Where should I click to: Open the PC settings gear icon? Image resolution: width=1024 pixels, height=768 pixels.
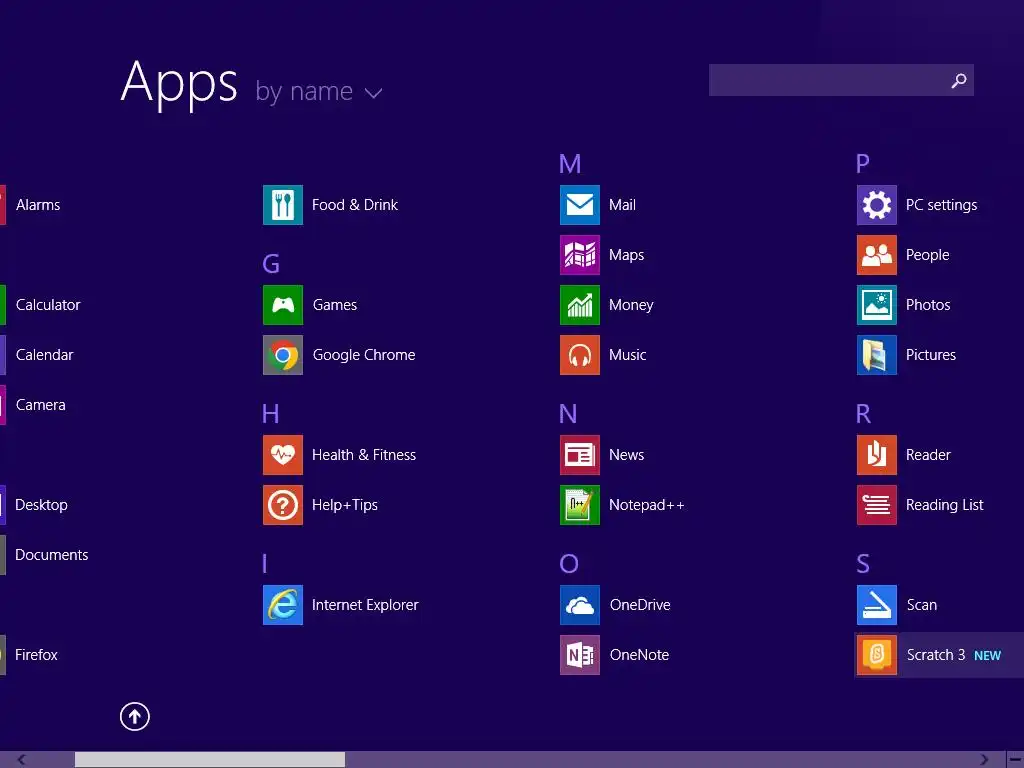tap(877, 204)
